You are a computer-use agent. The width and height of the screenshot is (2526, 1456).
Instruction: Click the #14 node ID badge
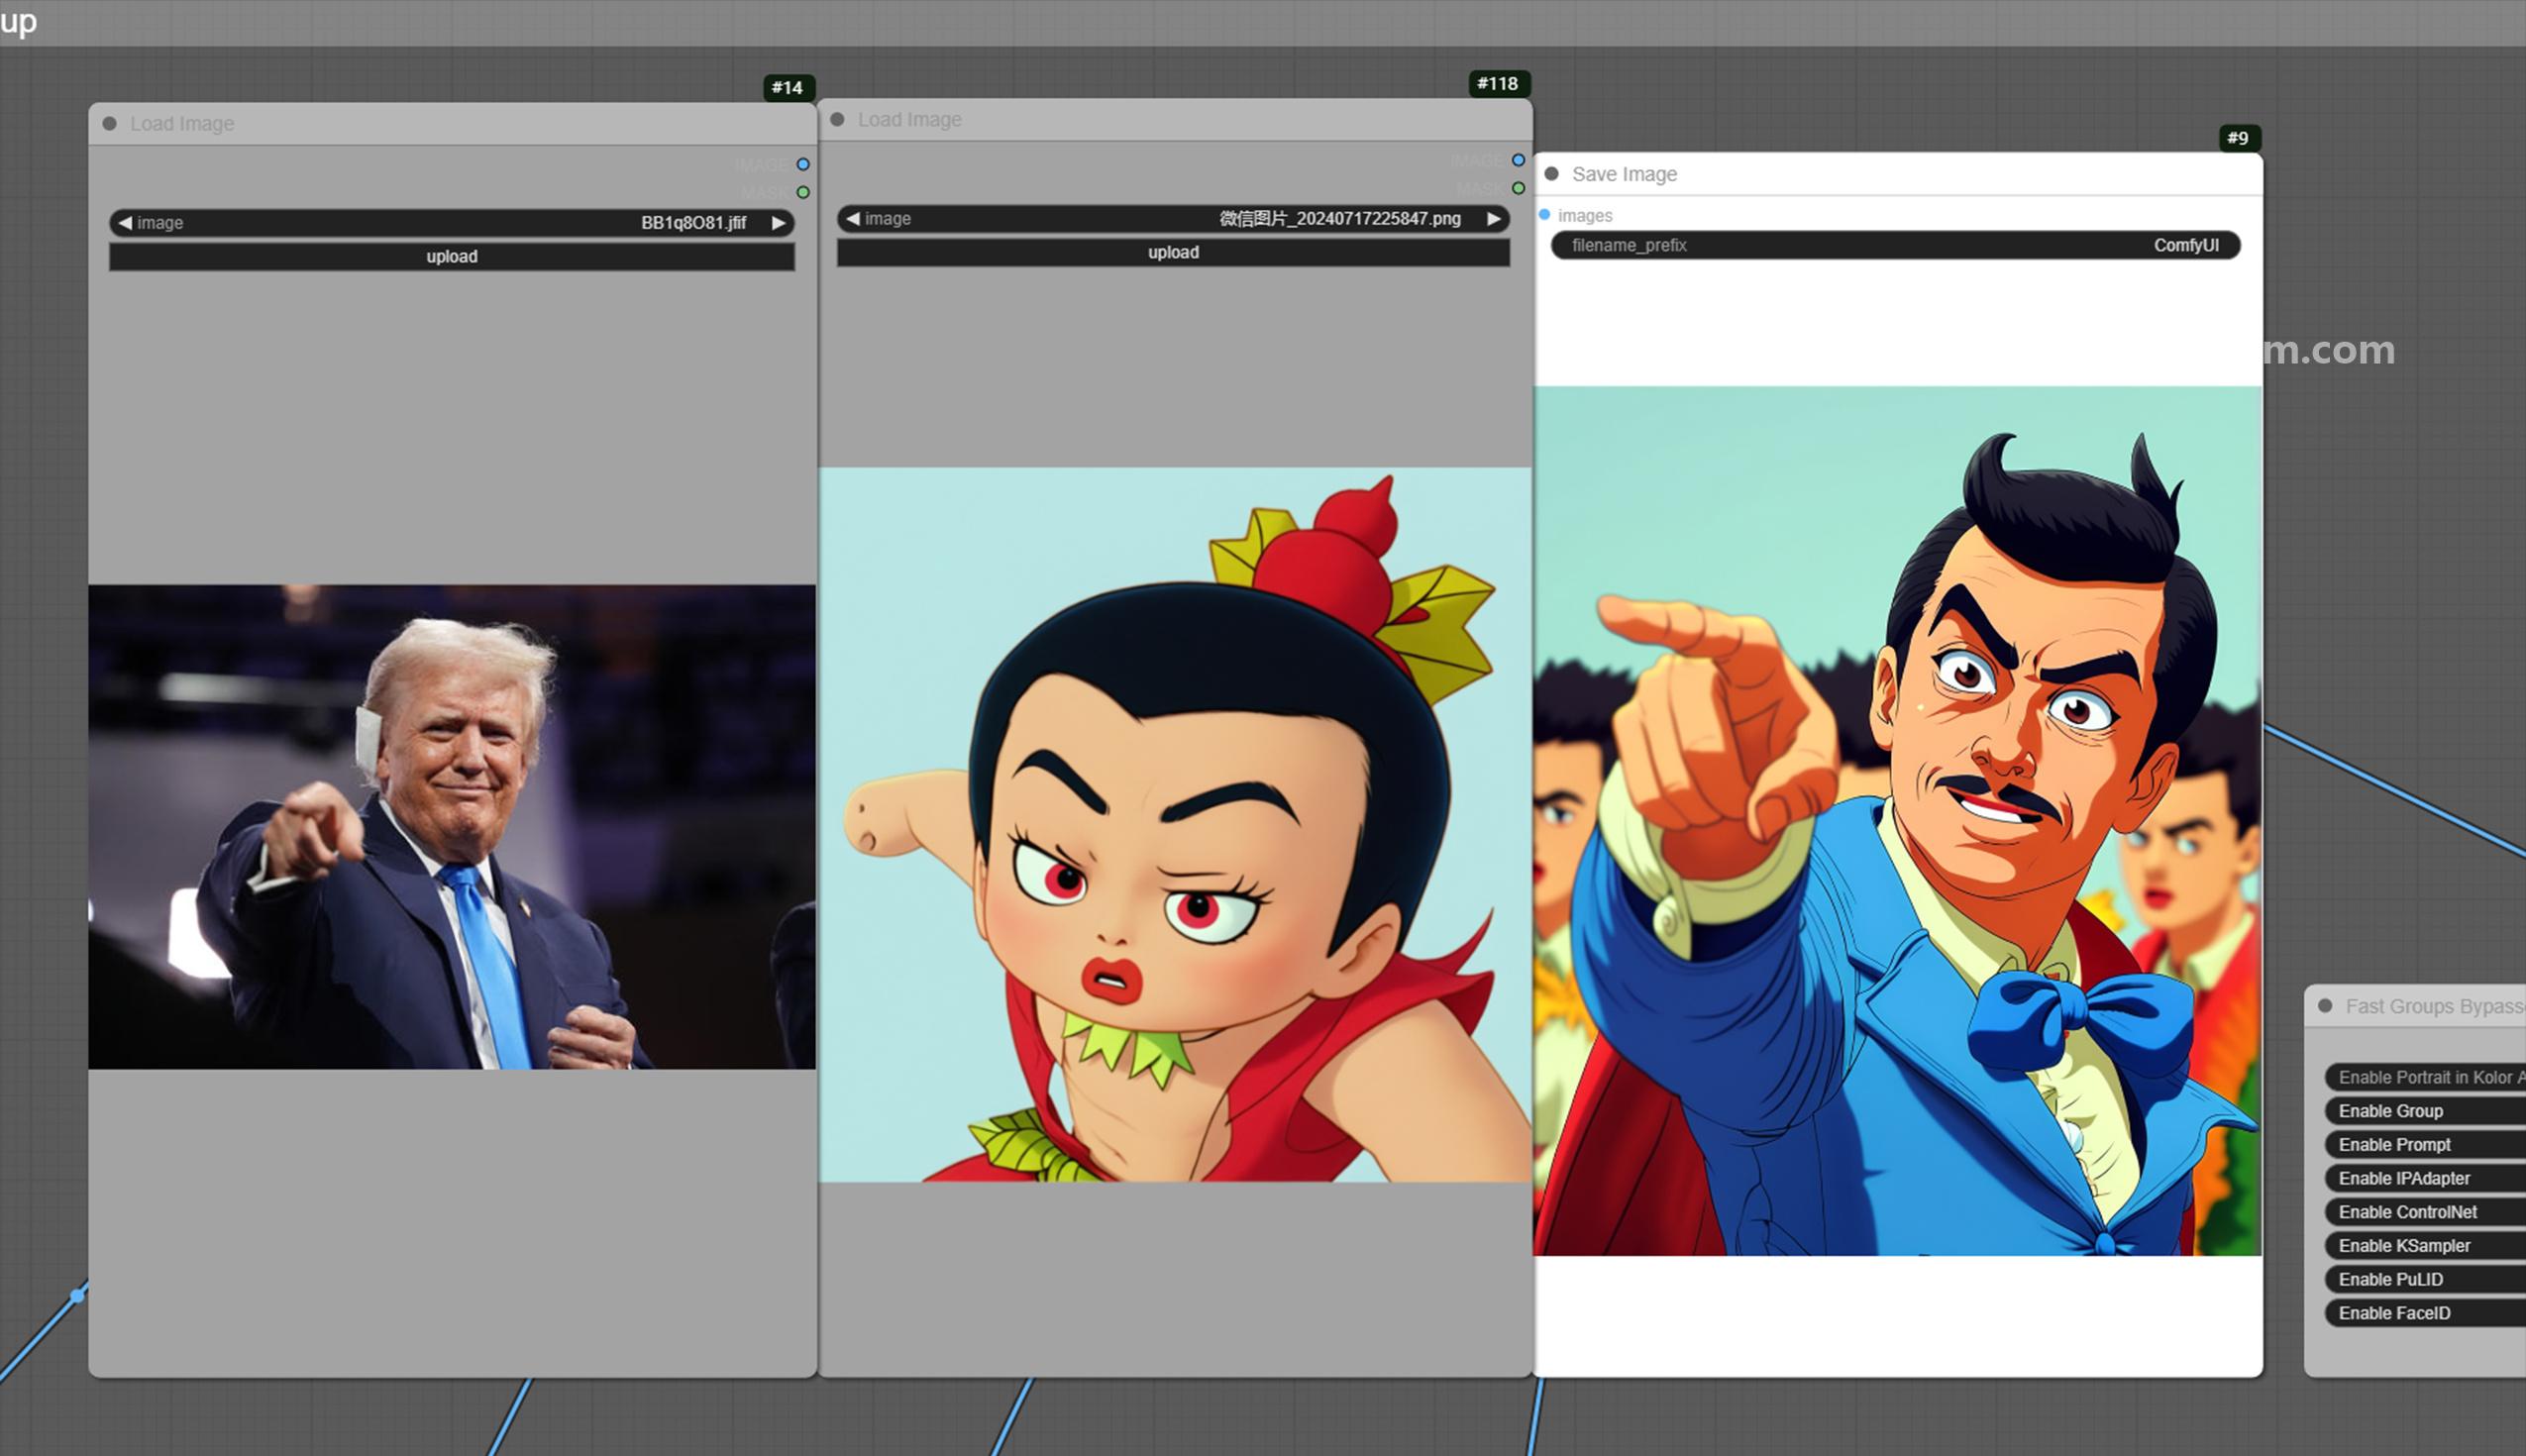click(x=788, y=88)
